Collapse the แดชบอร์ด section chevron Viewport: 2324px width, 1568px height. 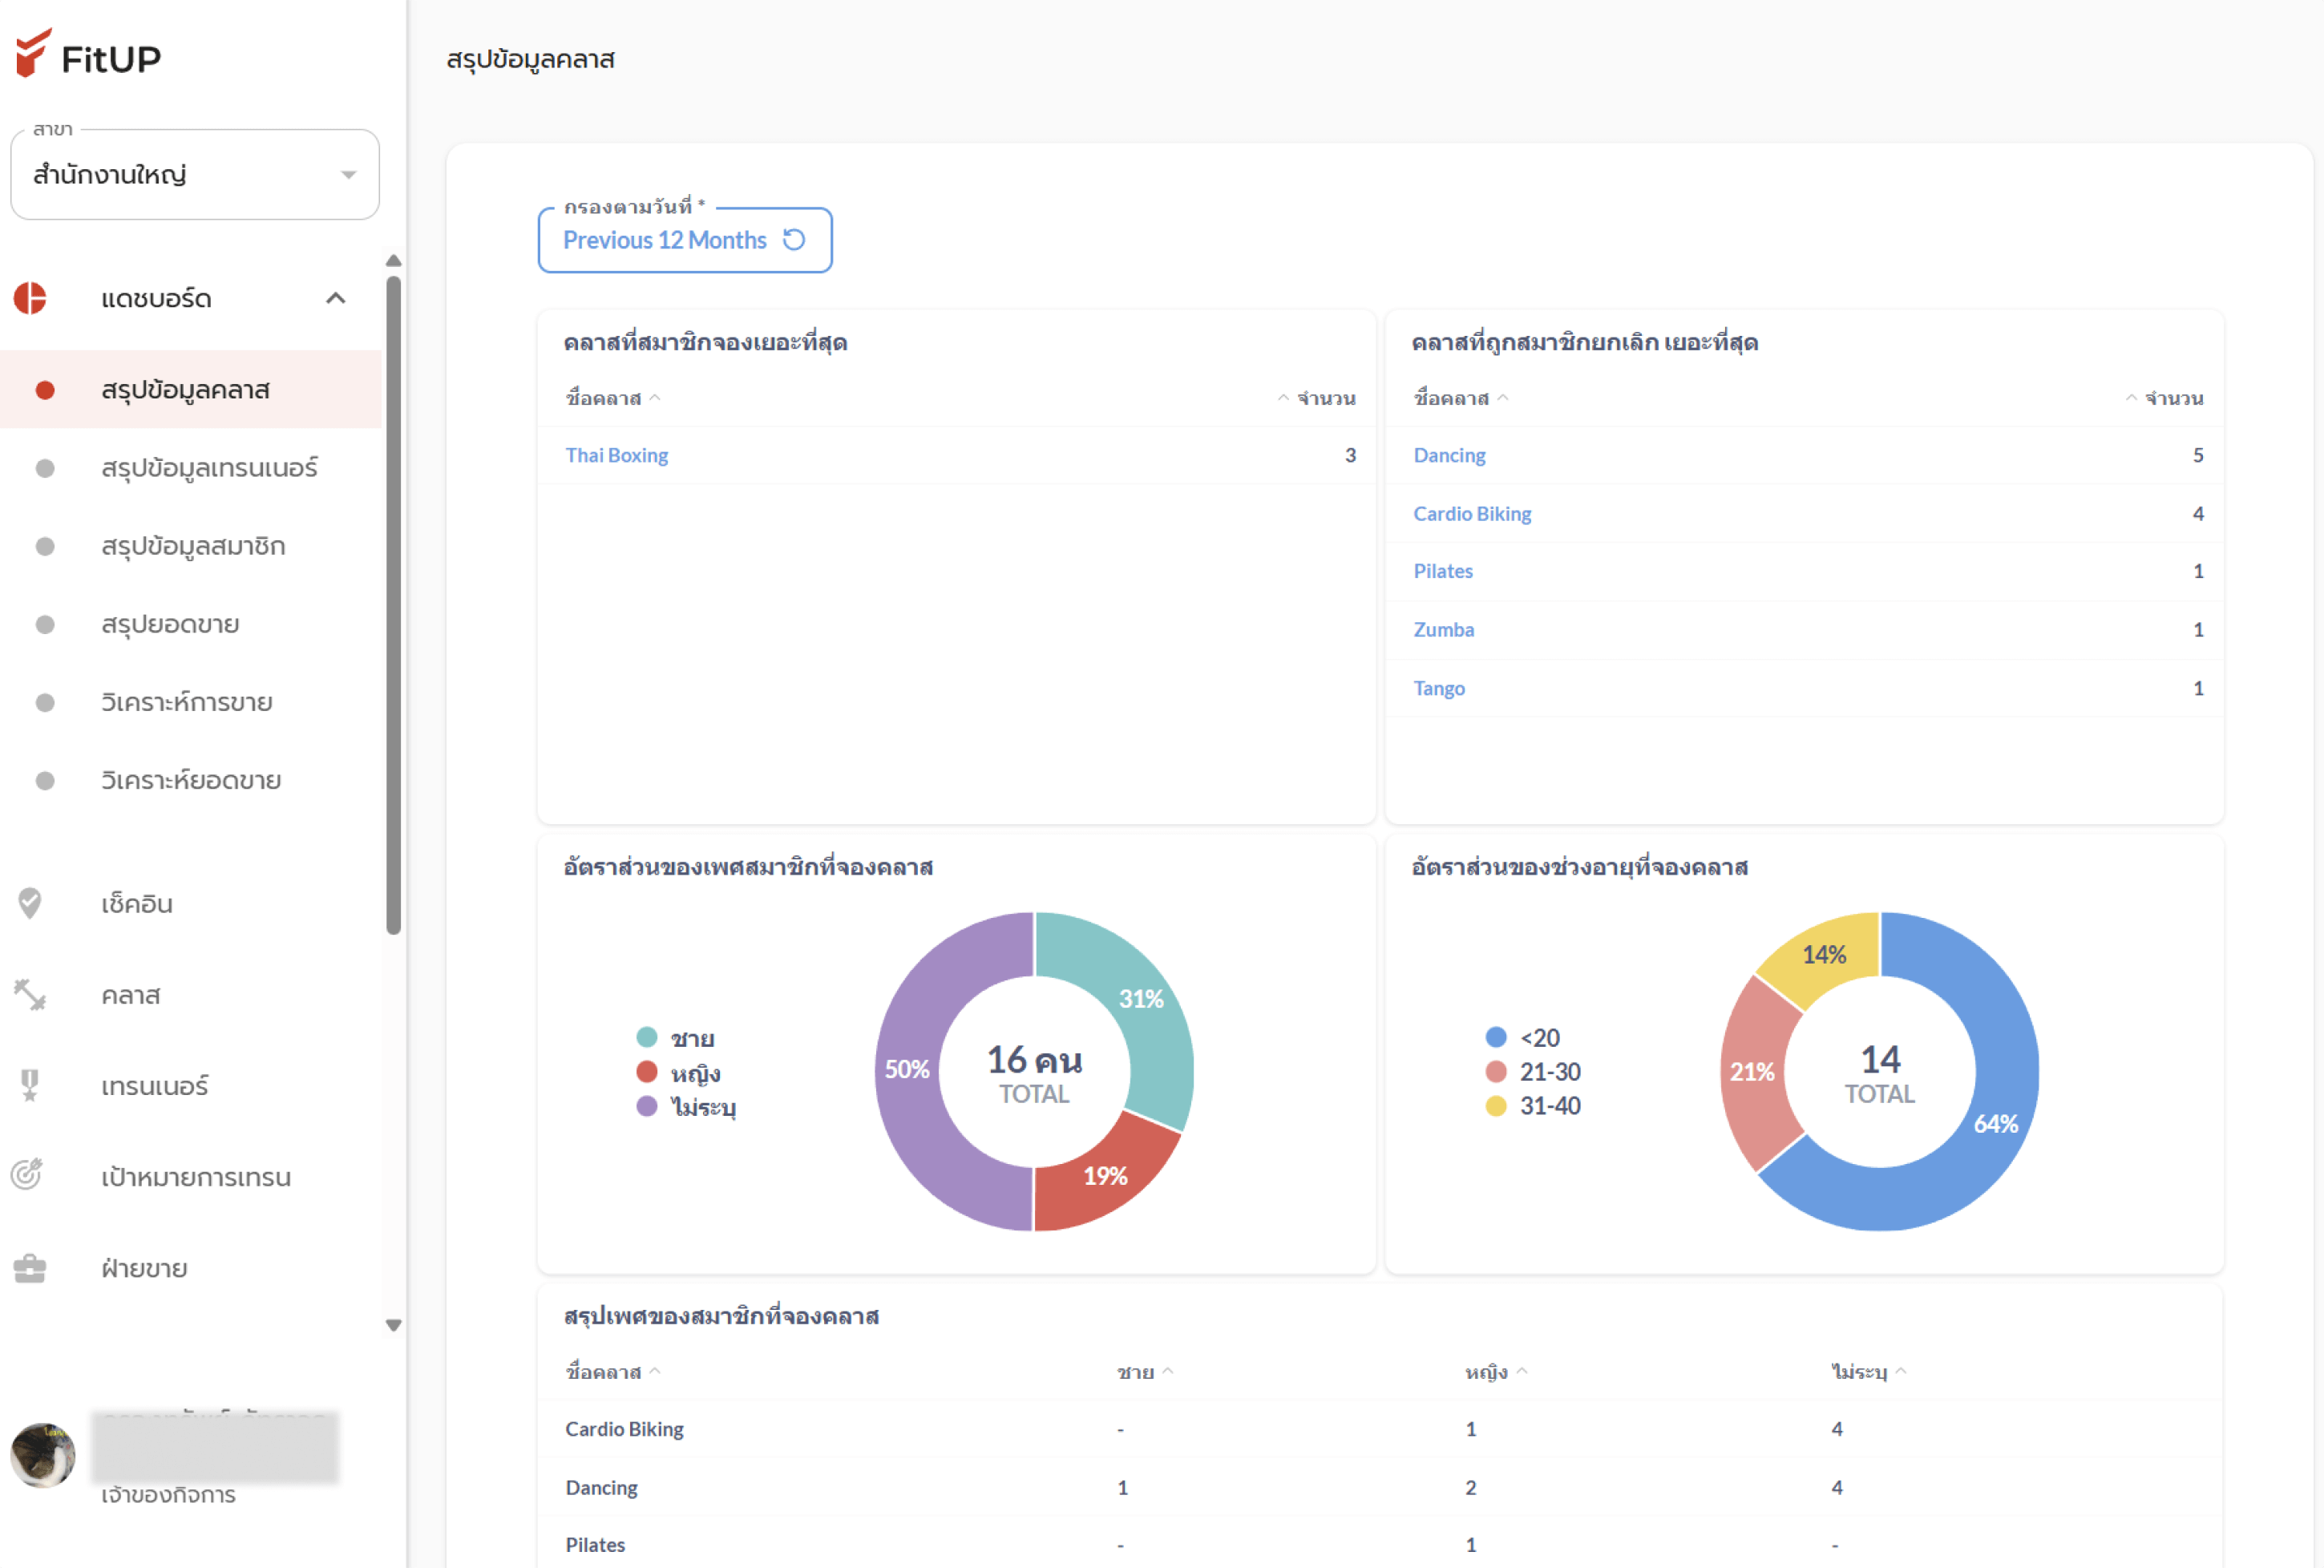click(336, 297)
